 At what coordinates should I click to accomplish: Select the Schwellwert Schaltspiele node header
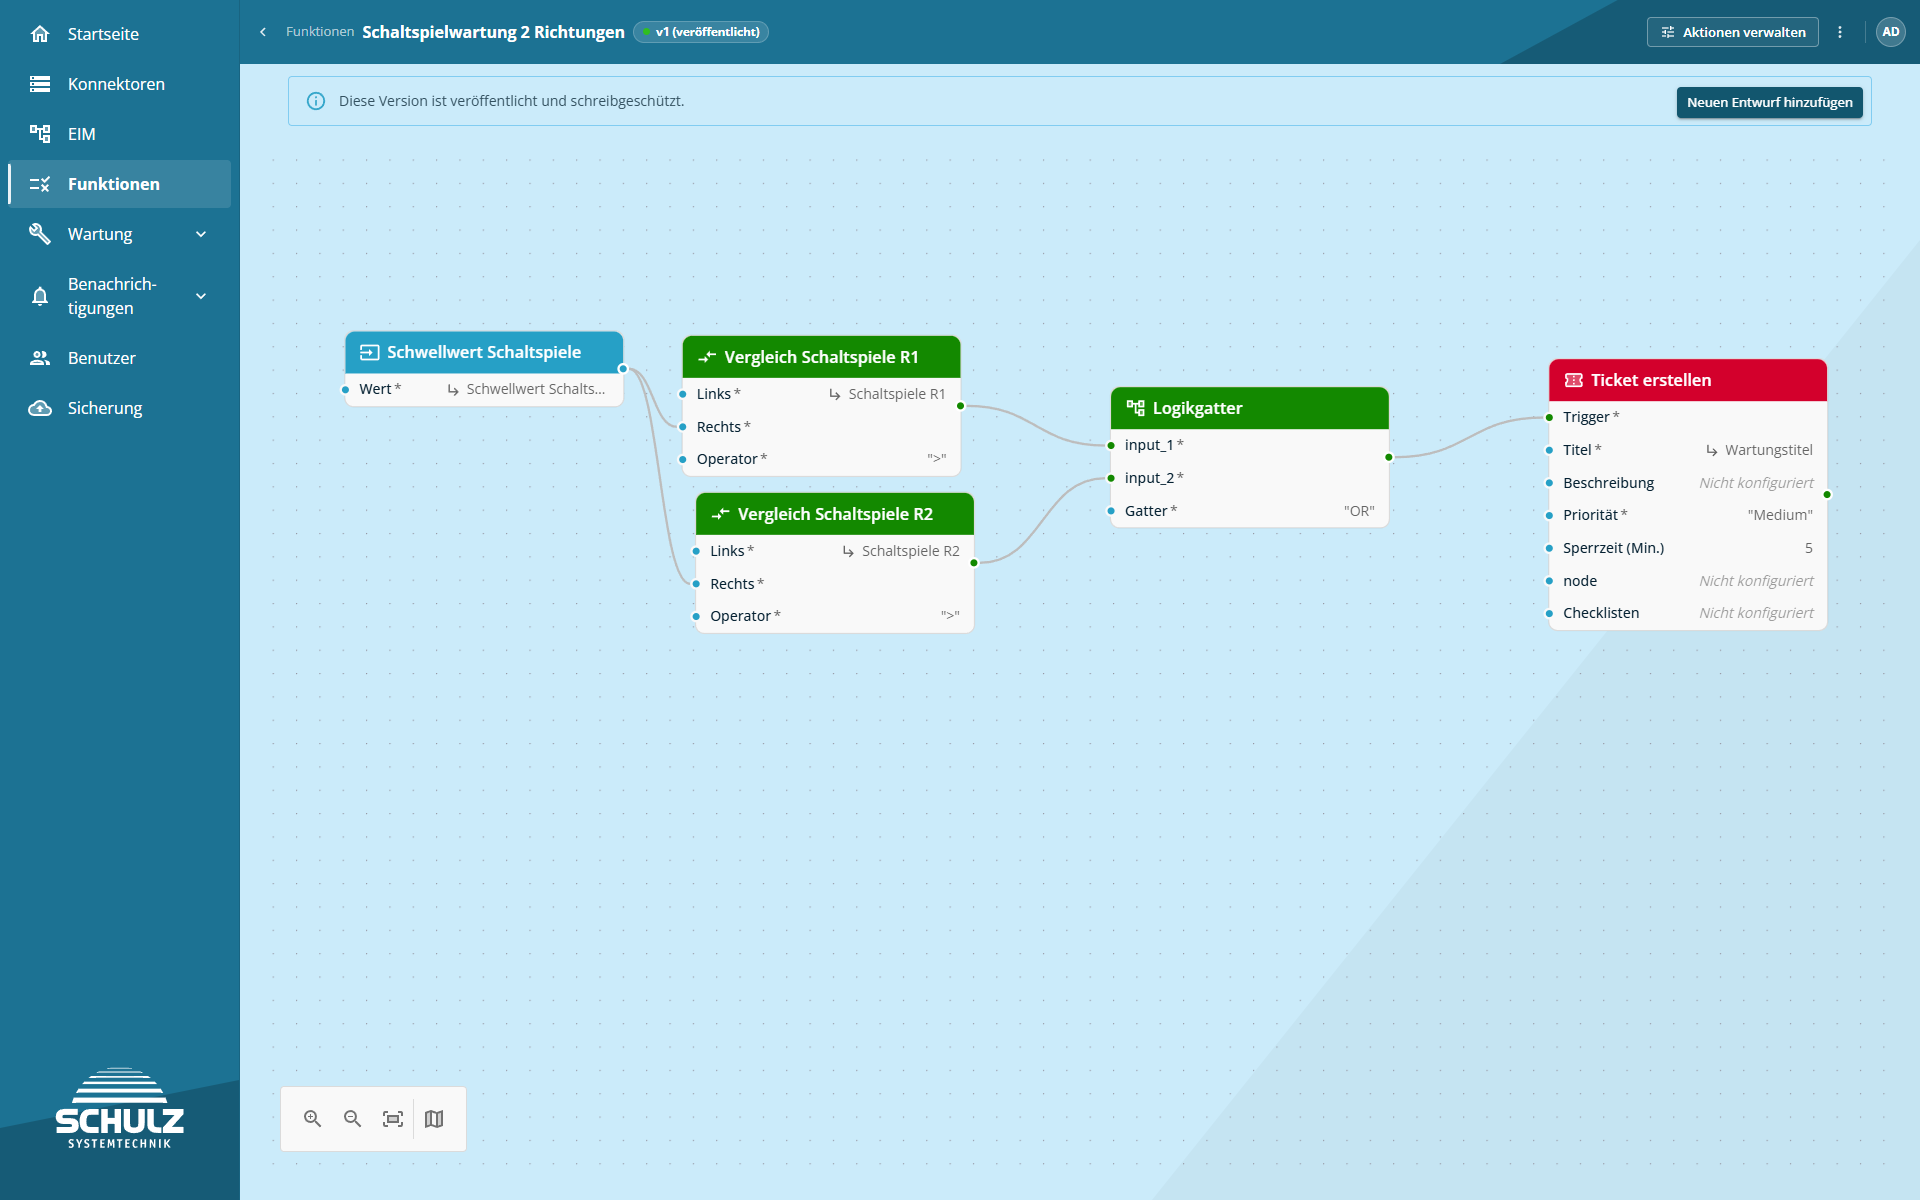click(484, 352)
